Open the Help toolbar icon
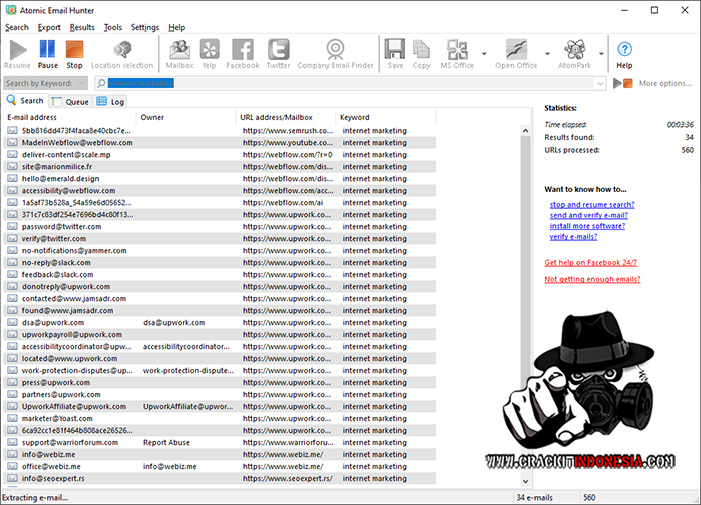Screen dimensions: 701x505 tap(624, 53)
